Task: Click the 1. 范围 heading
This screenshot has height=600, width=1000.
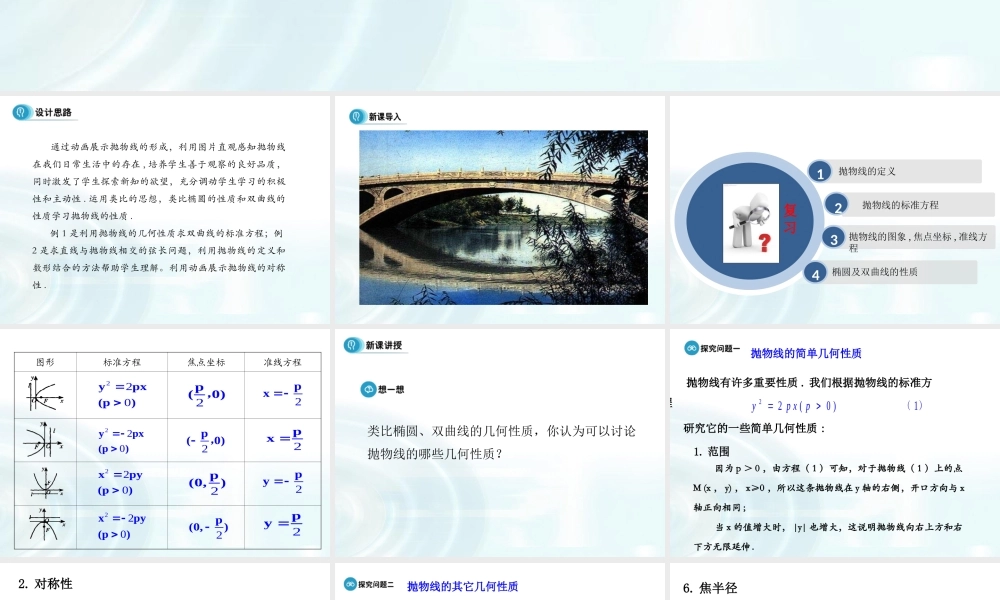Action: [712, 451]
